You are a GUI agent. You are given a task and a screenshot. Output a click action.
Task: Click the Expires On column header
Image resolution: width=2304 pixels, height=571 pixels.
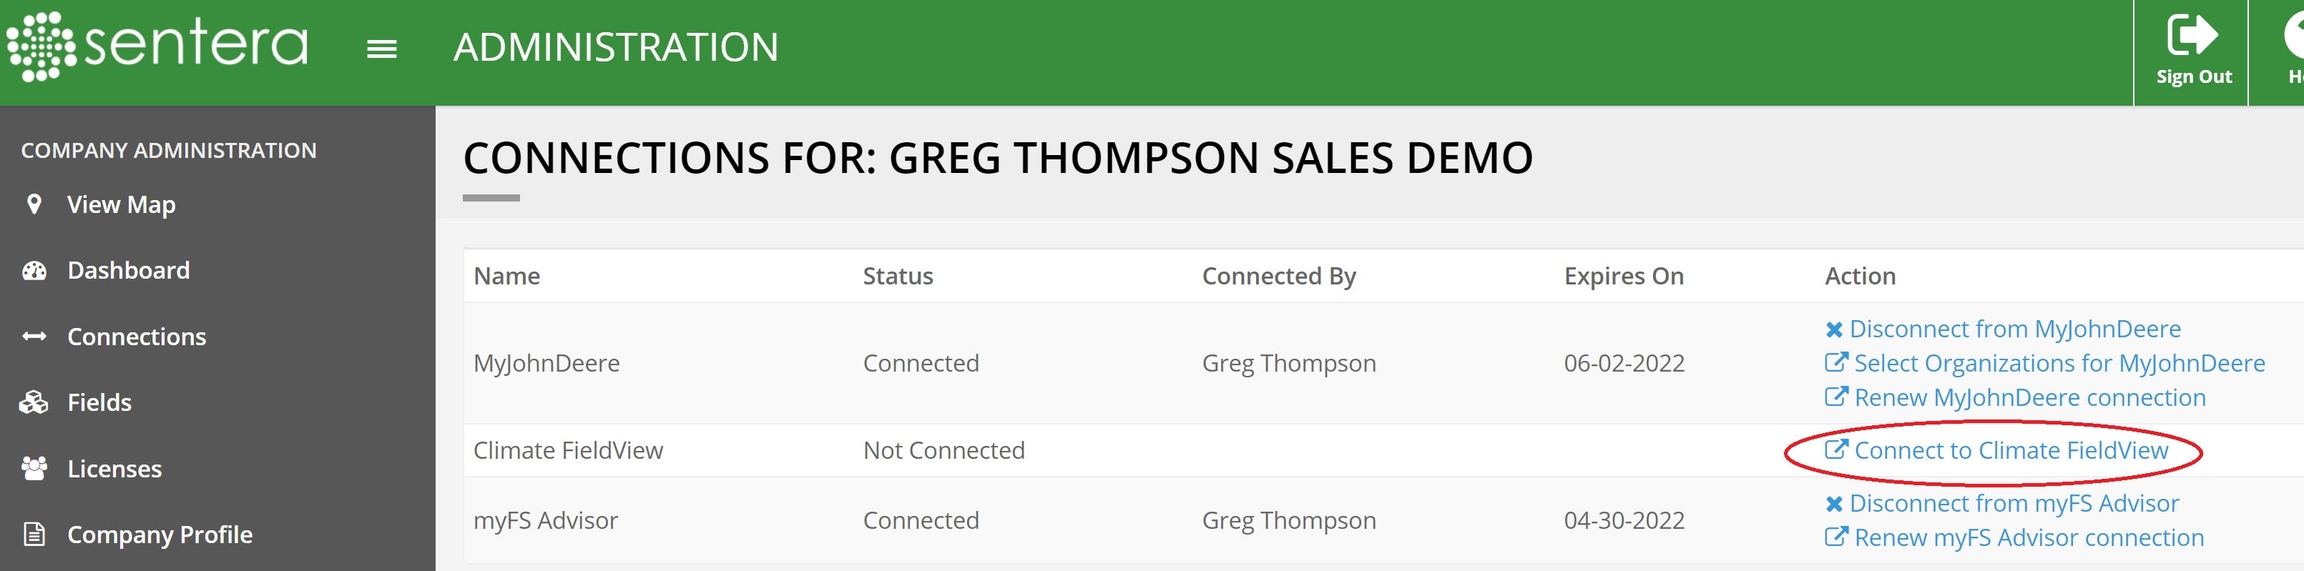coord(1624,276)
